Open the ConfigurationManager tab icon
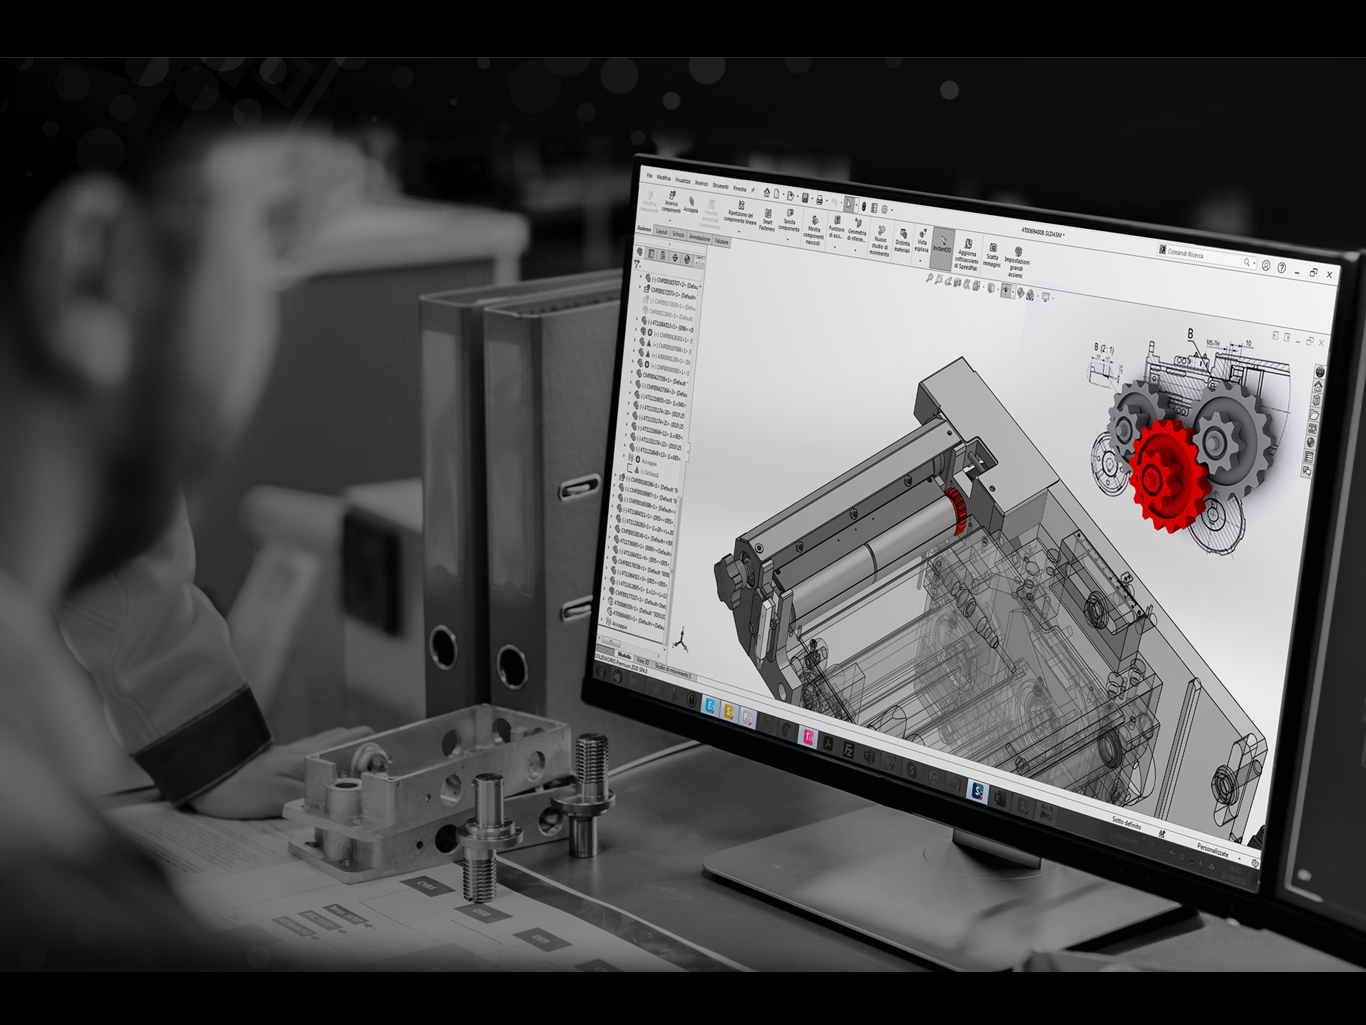The width and height of the screenshot is (1366, 1025). click(x=663, y=255)
